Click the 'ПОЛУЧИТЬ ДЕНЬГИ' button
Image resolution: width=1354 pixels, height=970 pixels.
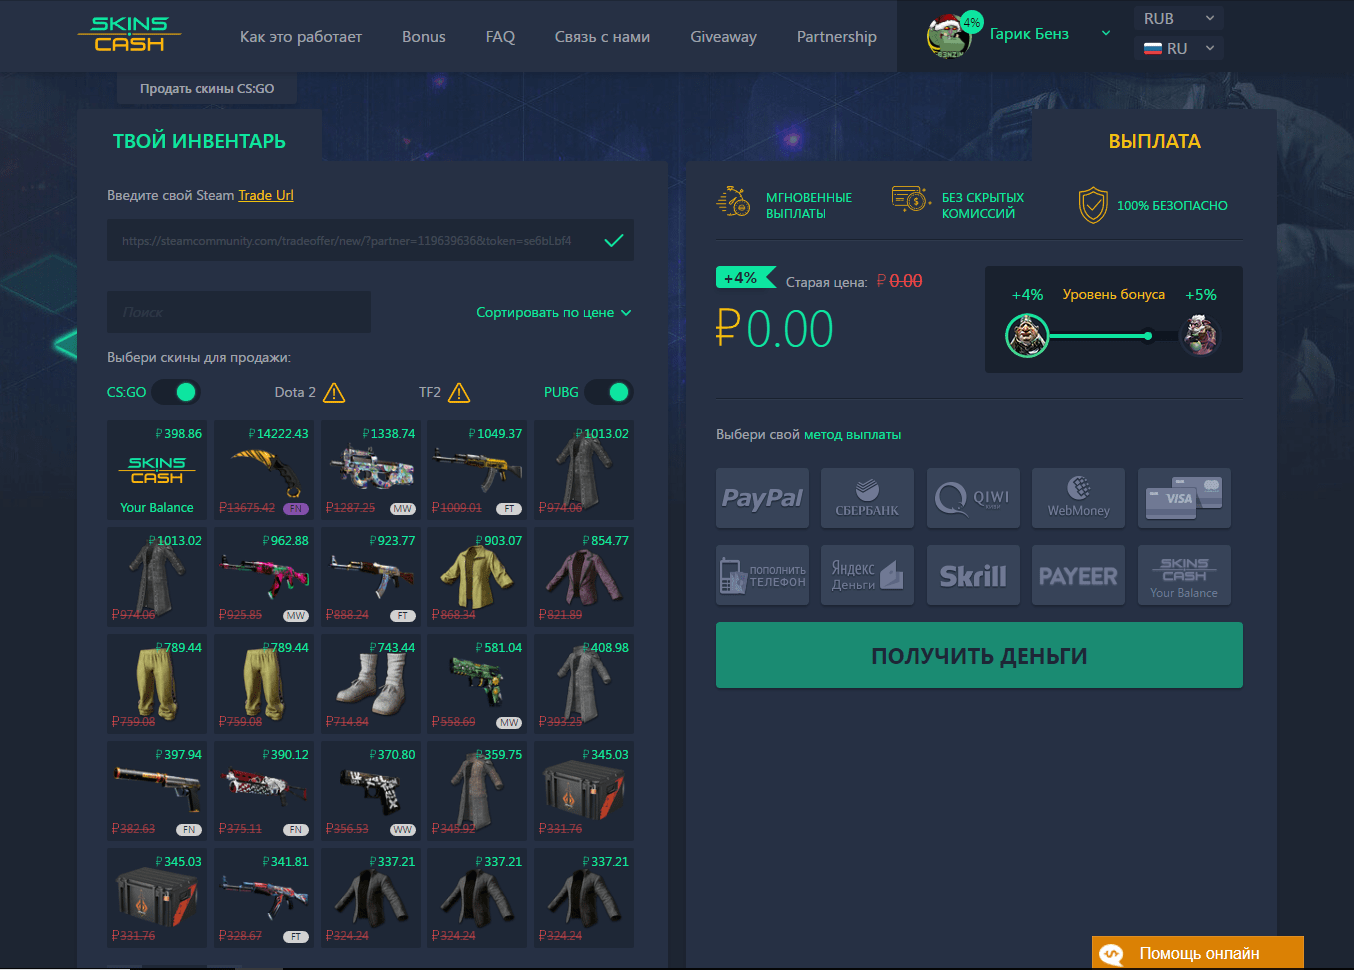pyautogui.click(x=979, y=655)
